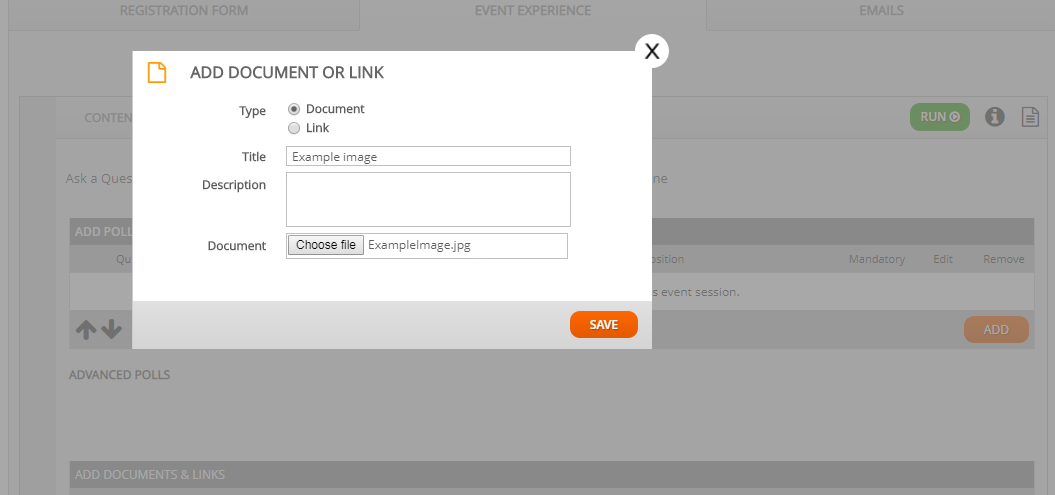Image resolution: width=1055 pixels, height=495 pixels.
Task: Click the Advanced Polls heading
Action: (119, 375)
